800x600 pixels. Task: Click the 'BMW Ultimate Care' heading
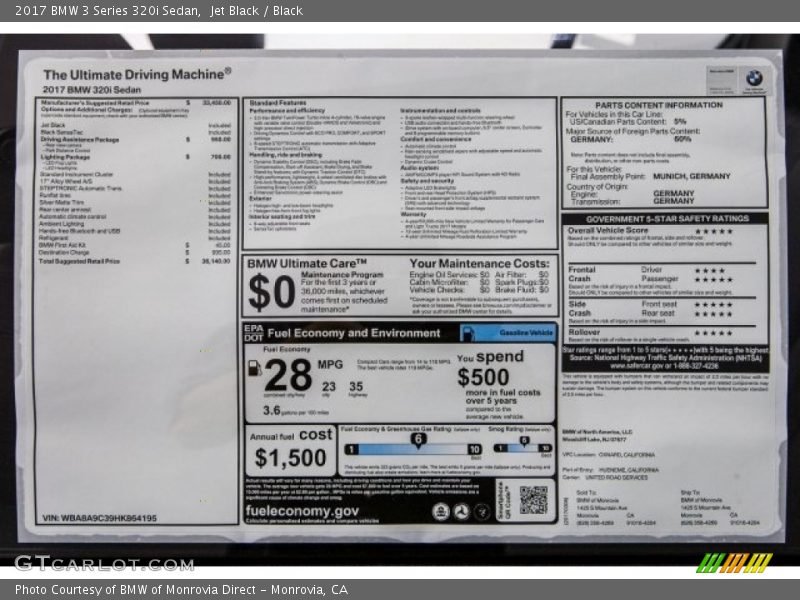(307, 263)
